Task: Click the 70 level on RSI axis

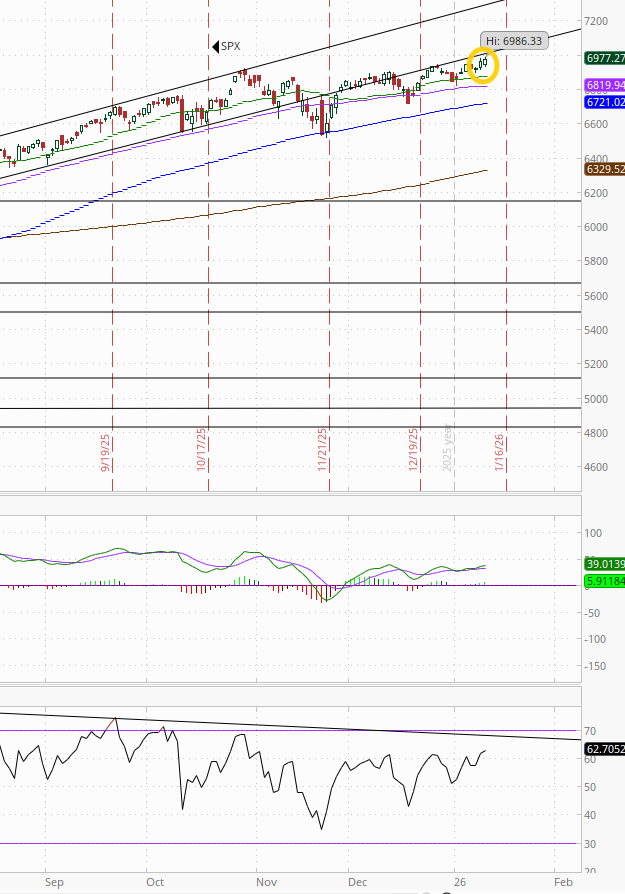Action: [x=590, y=732]
